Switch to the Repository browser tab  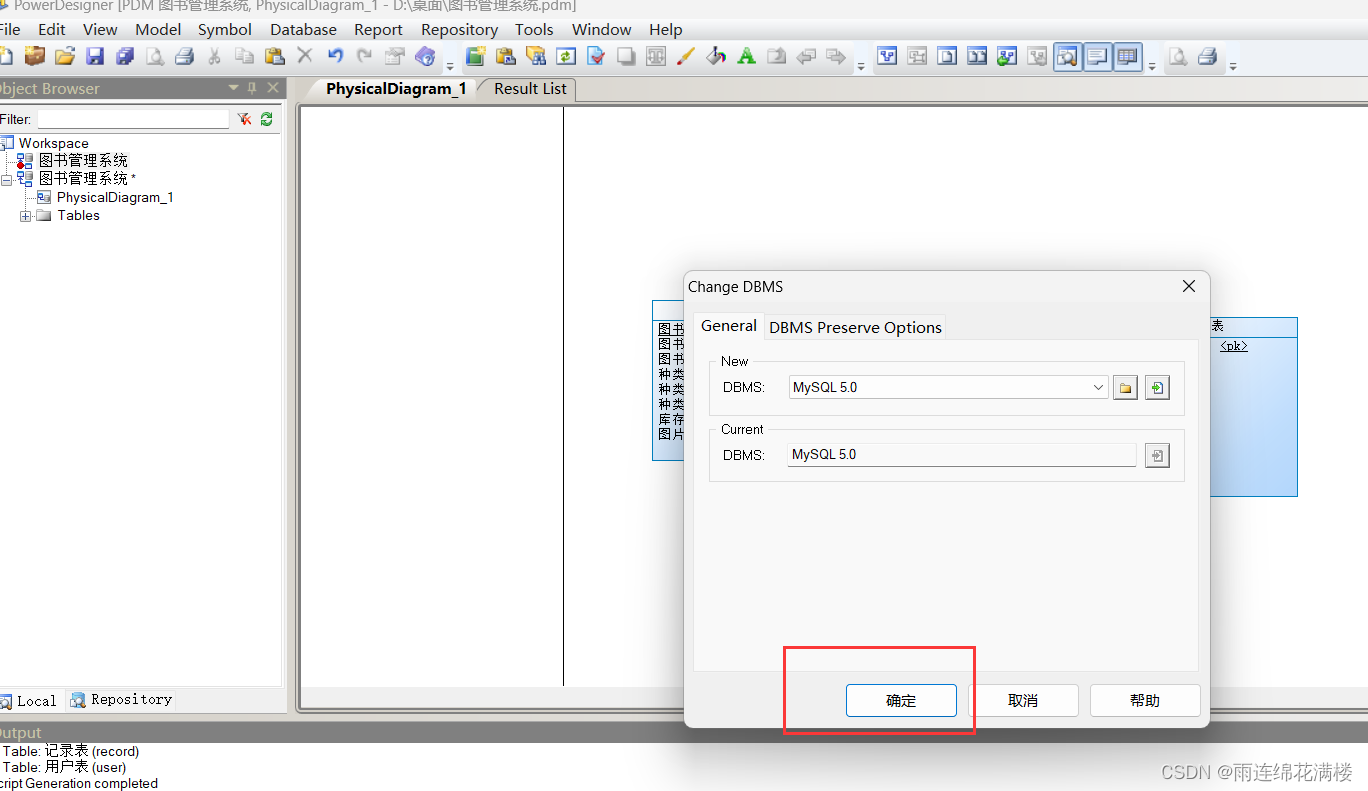pyautogui.click(x=121, y=700)
